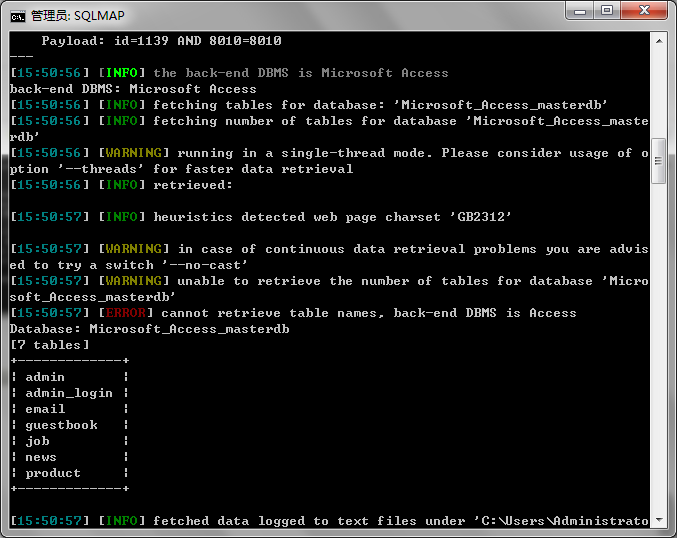Click the 'job' table name

point(37,441)
